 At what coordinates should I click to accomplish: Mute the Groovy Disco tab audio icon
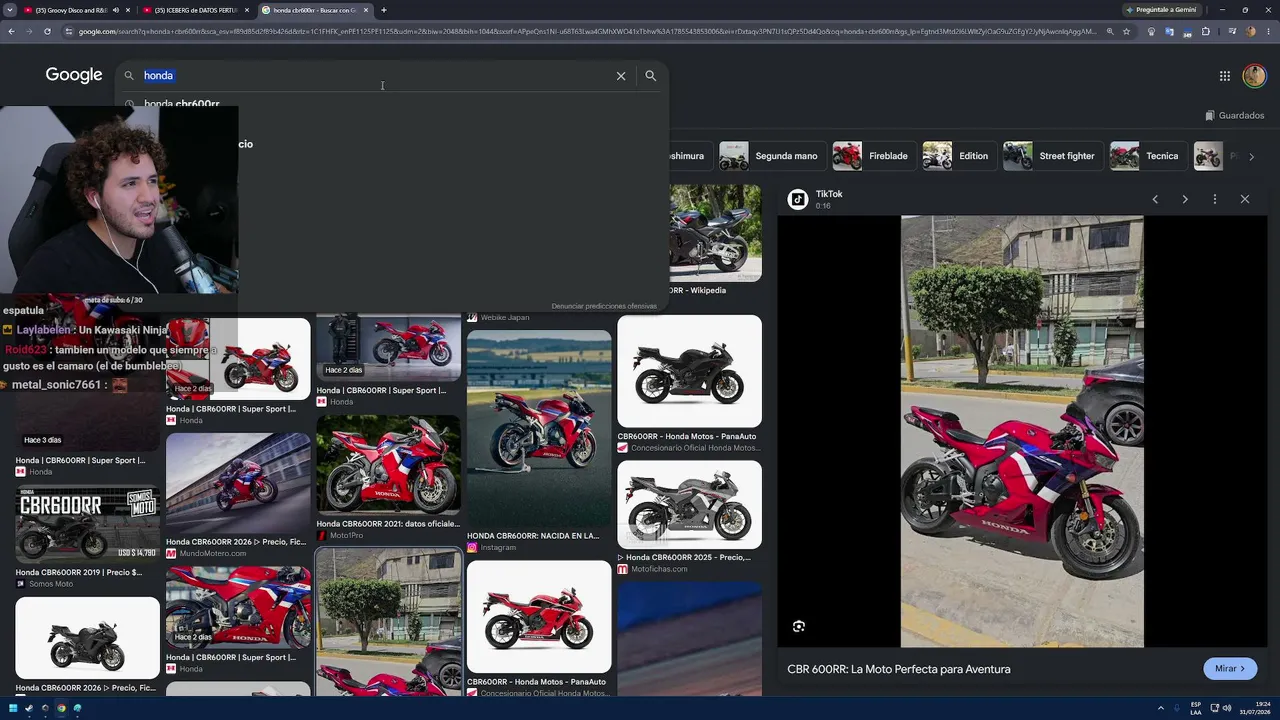click(115, 10)
